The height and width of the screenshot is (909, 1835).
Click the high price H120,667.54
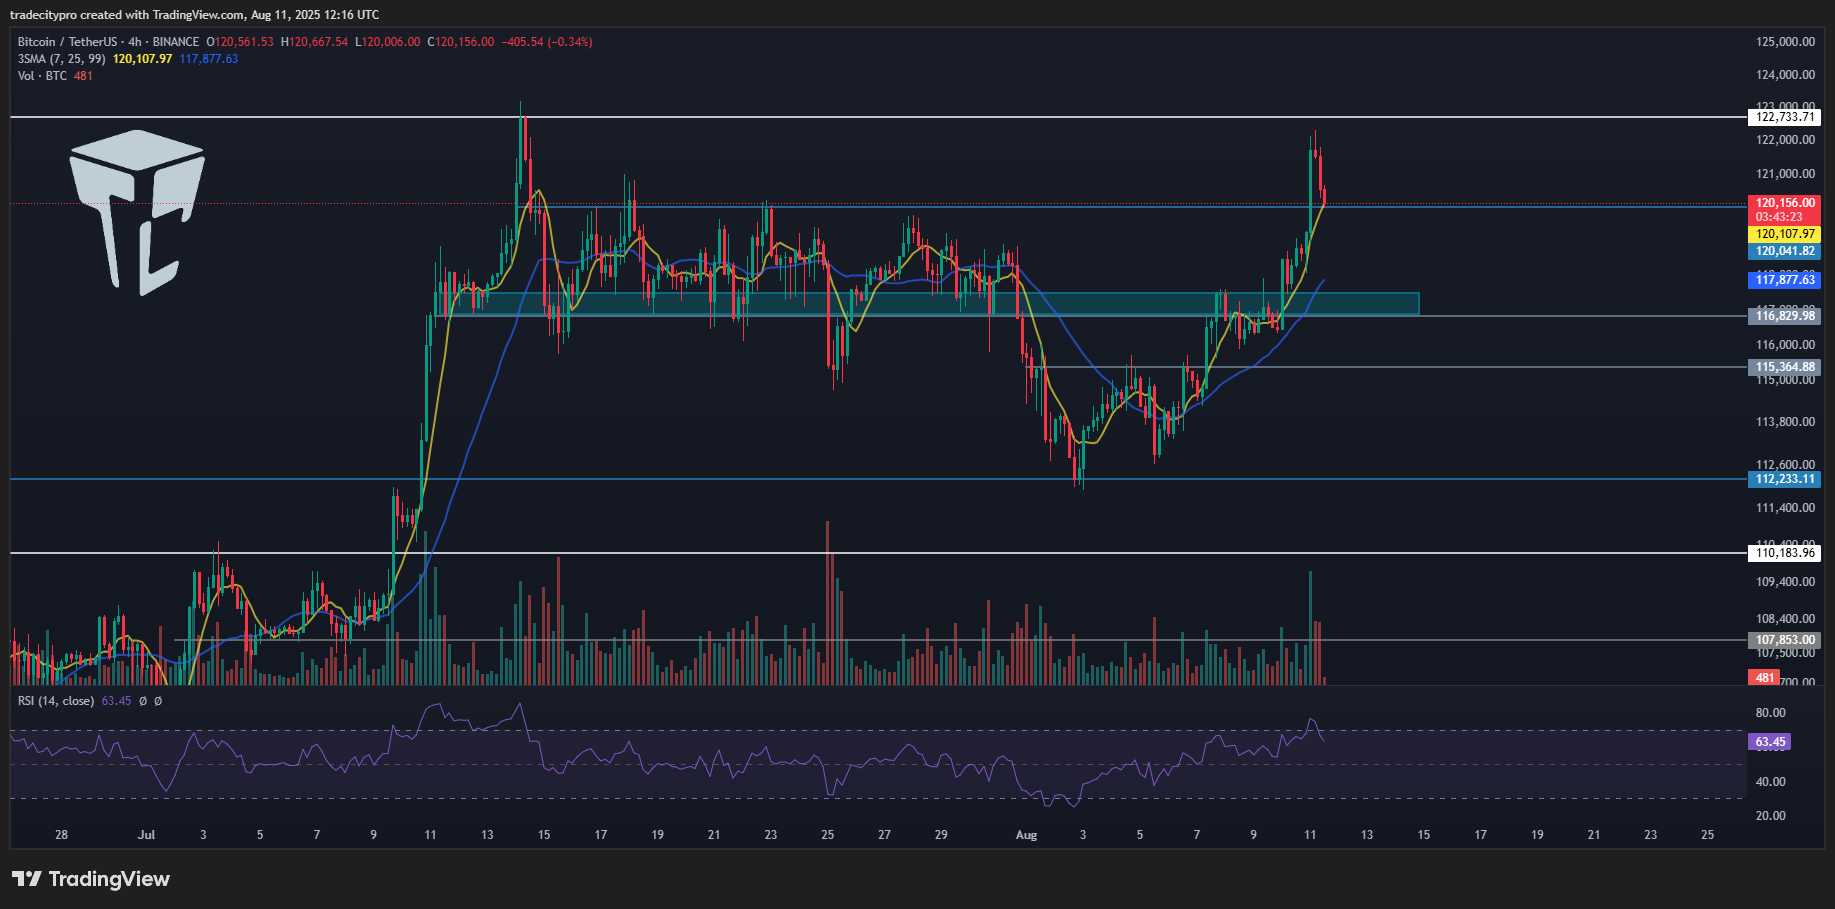click(x=314, y=42)
